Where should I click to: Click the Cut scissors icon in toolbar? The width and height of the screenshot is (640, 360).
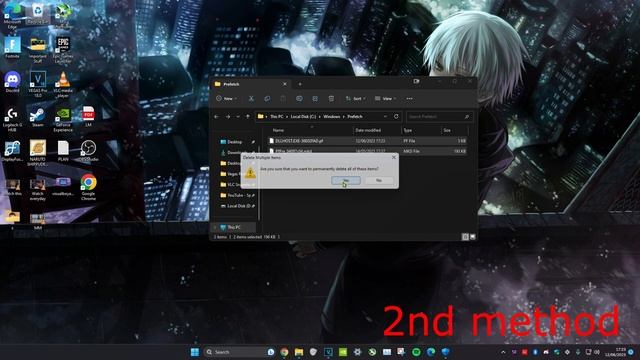click(x=251, y=99)
